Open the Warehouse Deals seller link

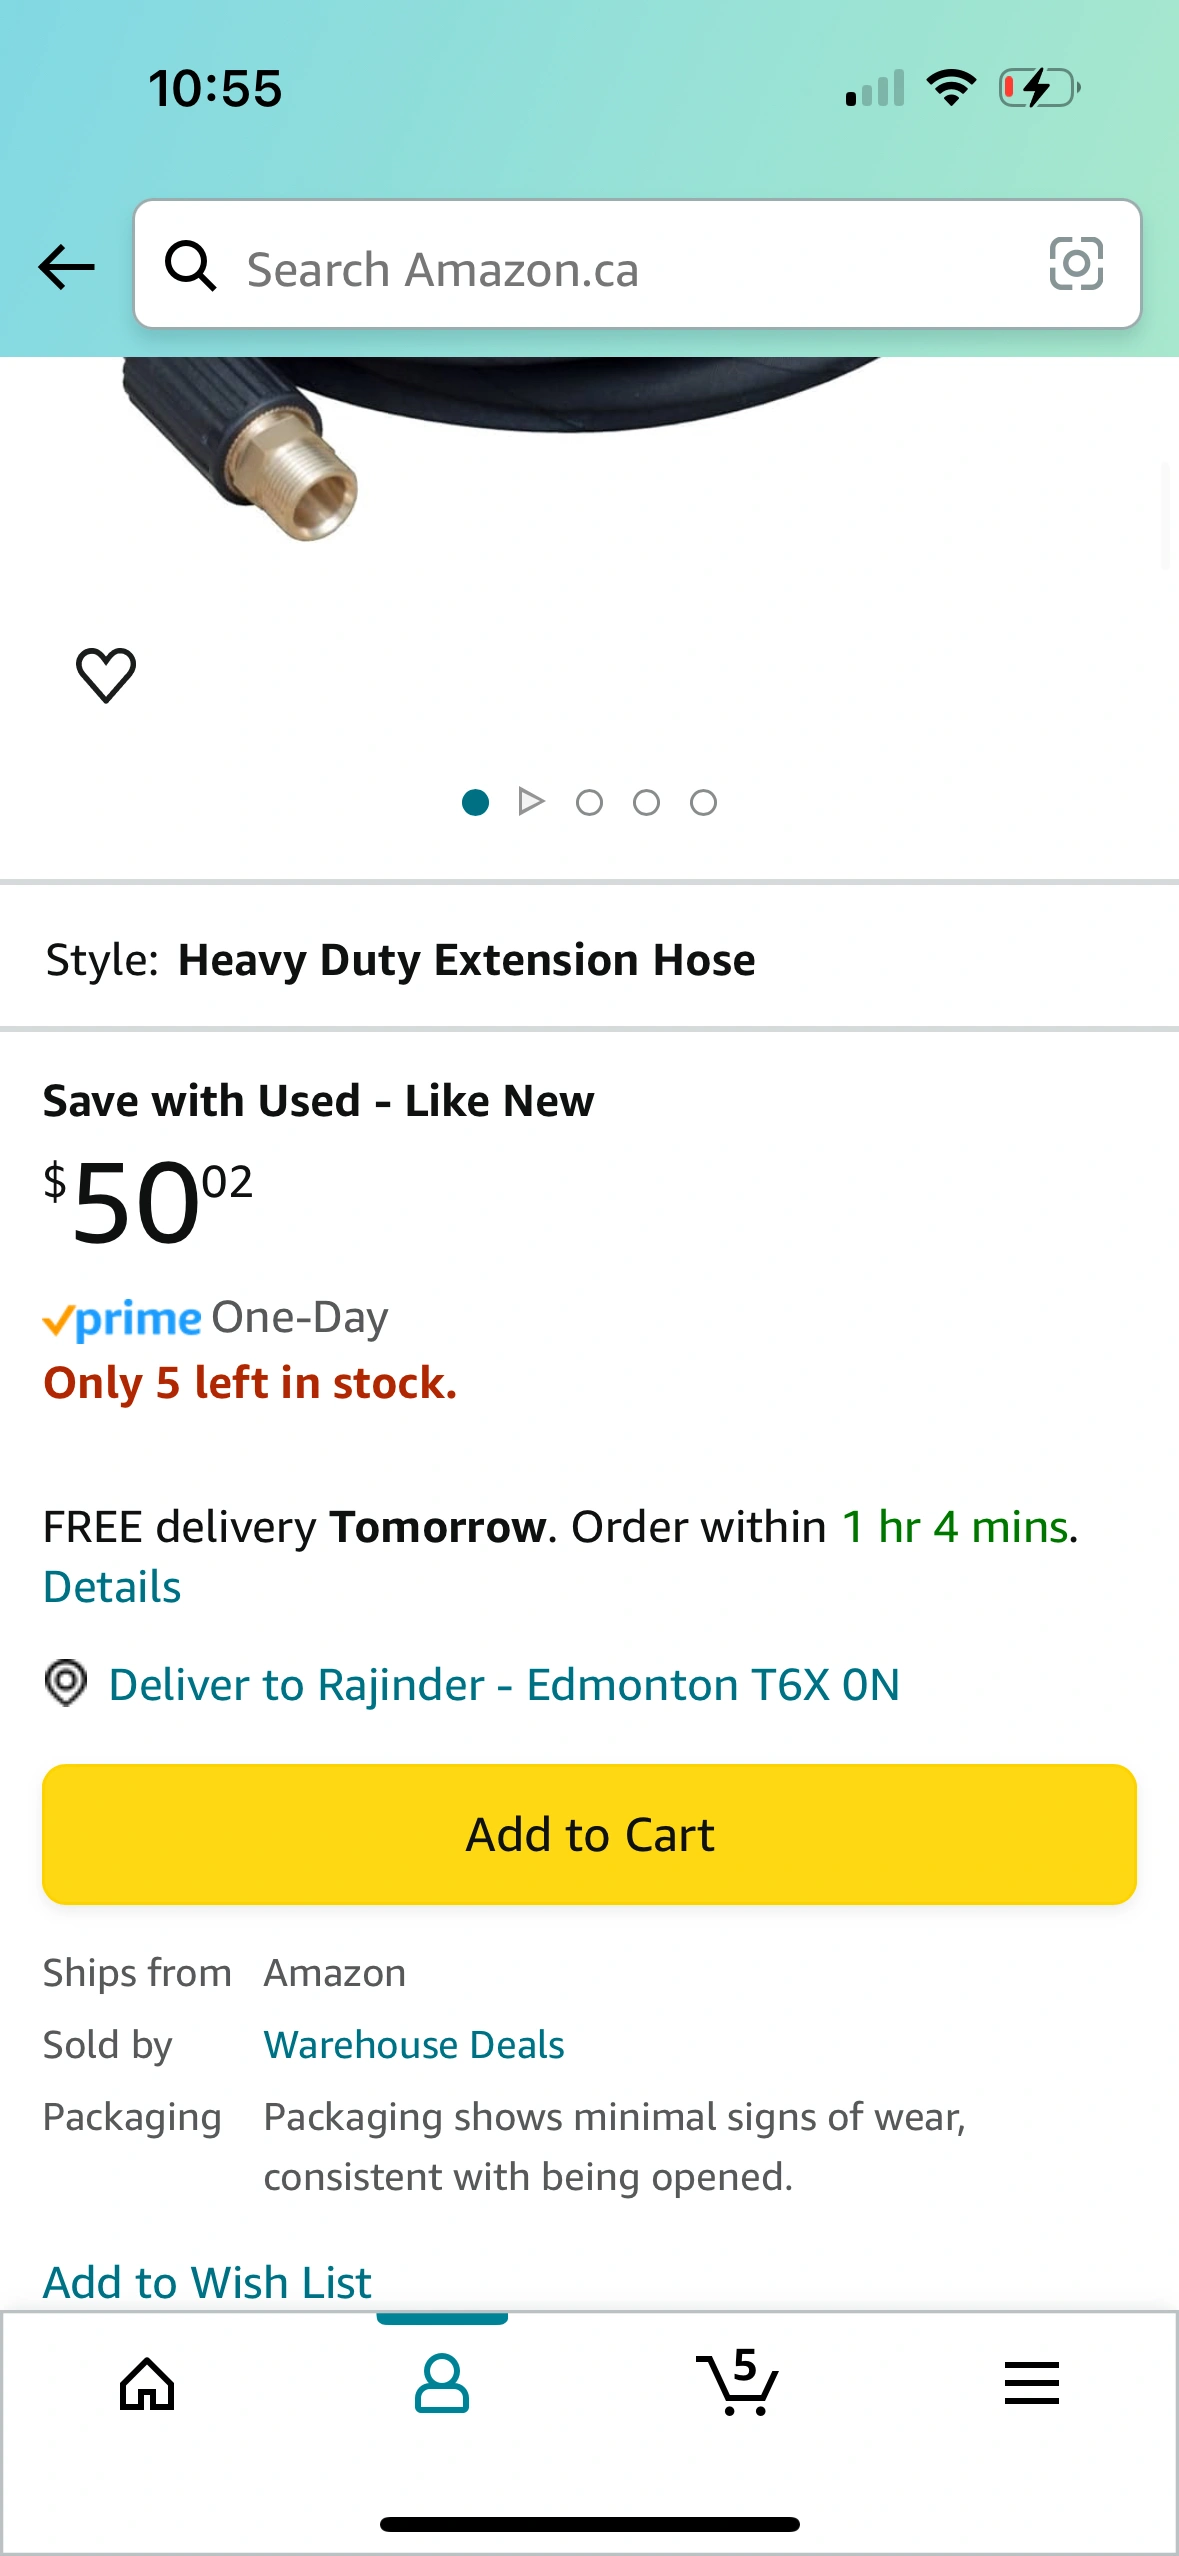414,2045
